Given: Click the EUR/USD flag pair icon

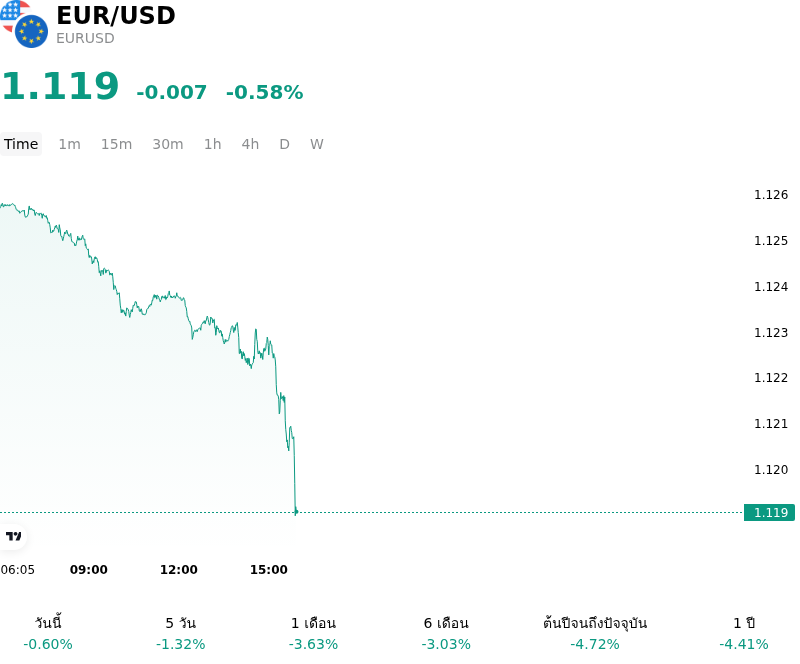Looking at the screenshot, I should point(24,24).
